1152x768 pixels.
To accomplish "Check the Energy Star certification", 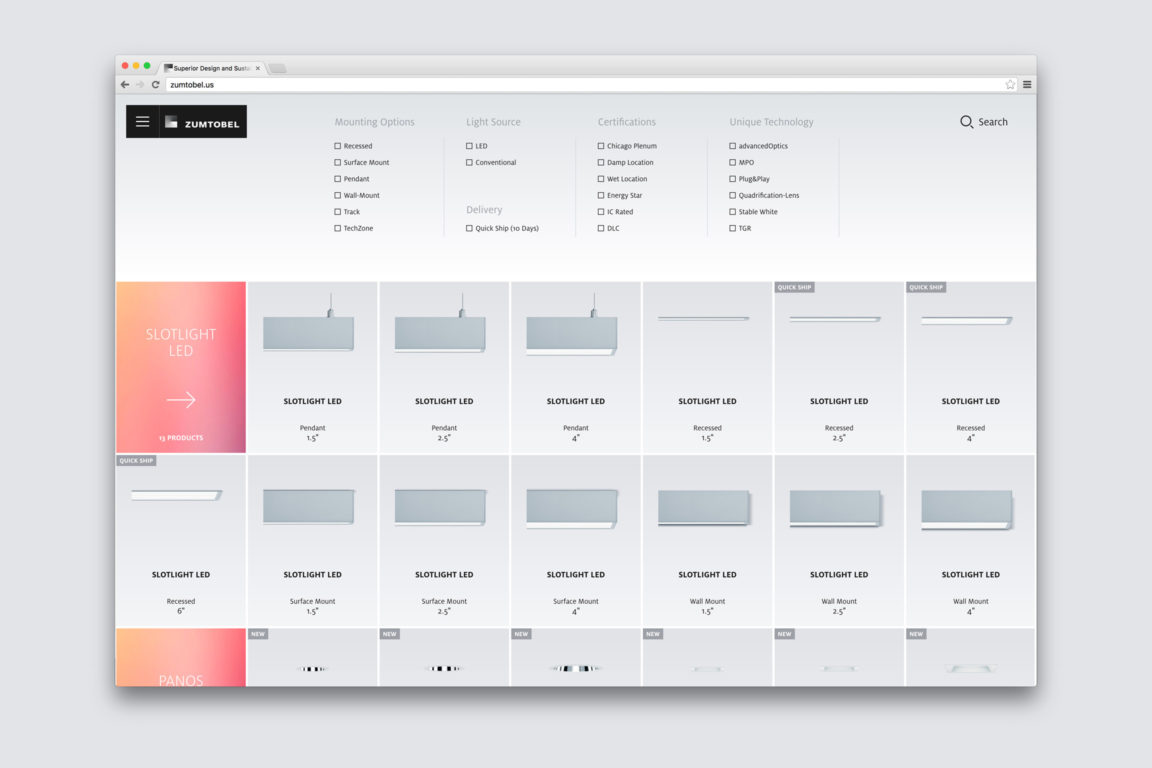I will click(x=601, y=195).
